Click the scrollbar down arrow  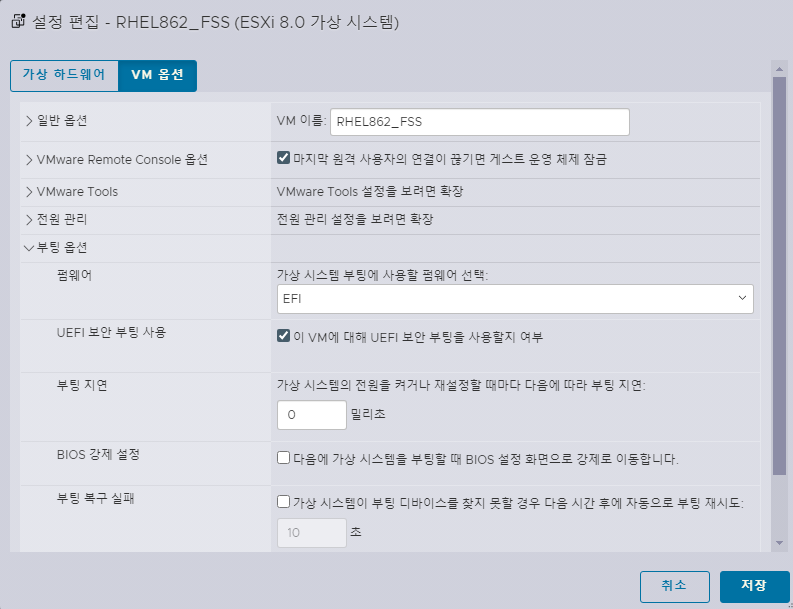coord(779,543)
